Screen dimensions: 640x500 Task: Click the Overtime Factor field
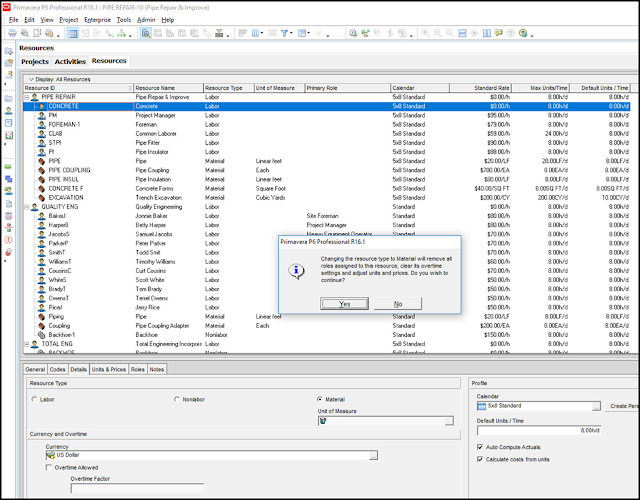click(x=137, y=488)
